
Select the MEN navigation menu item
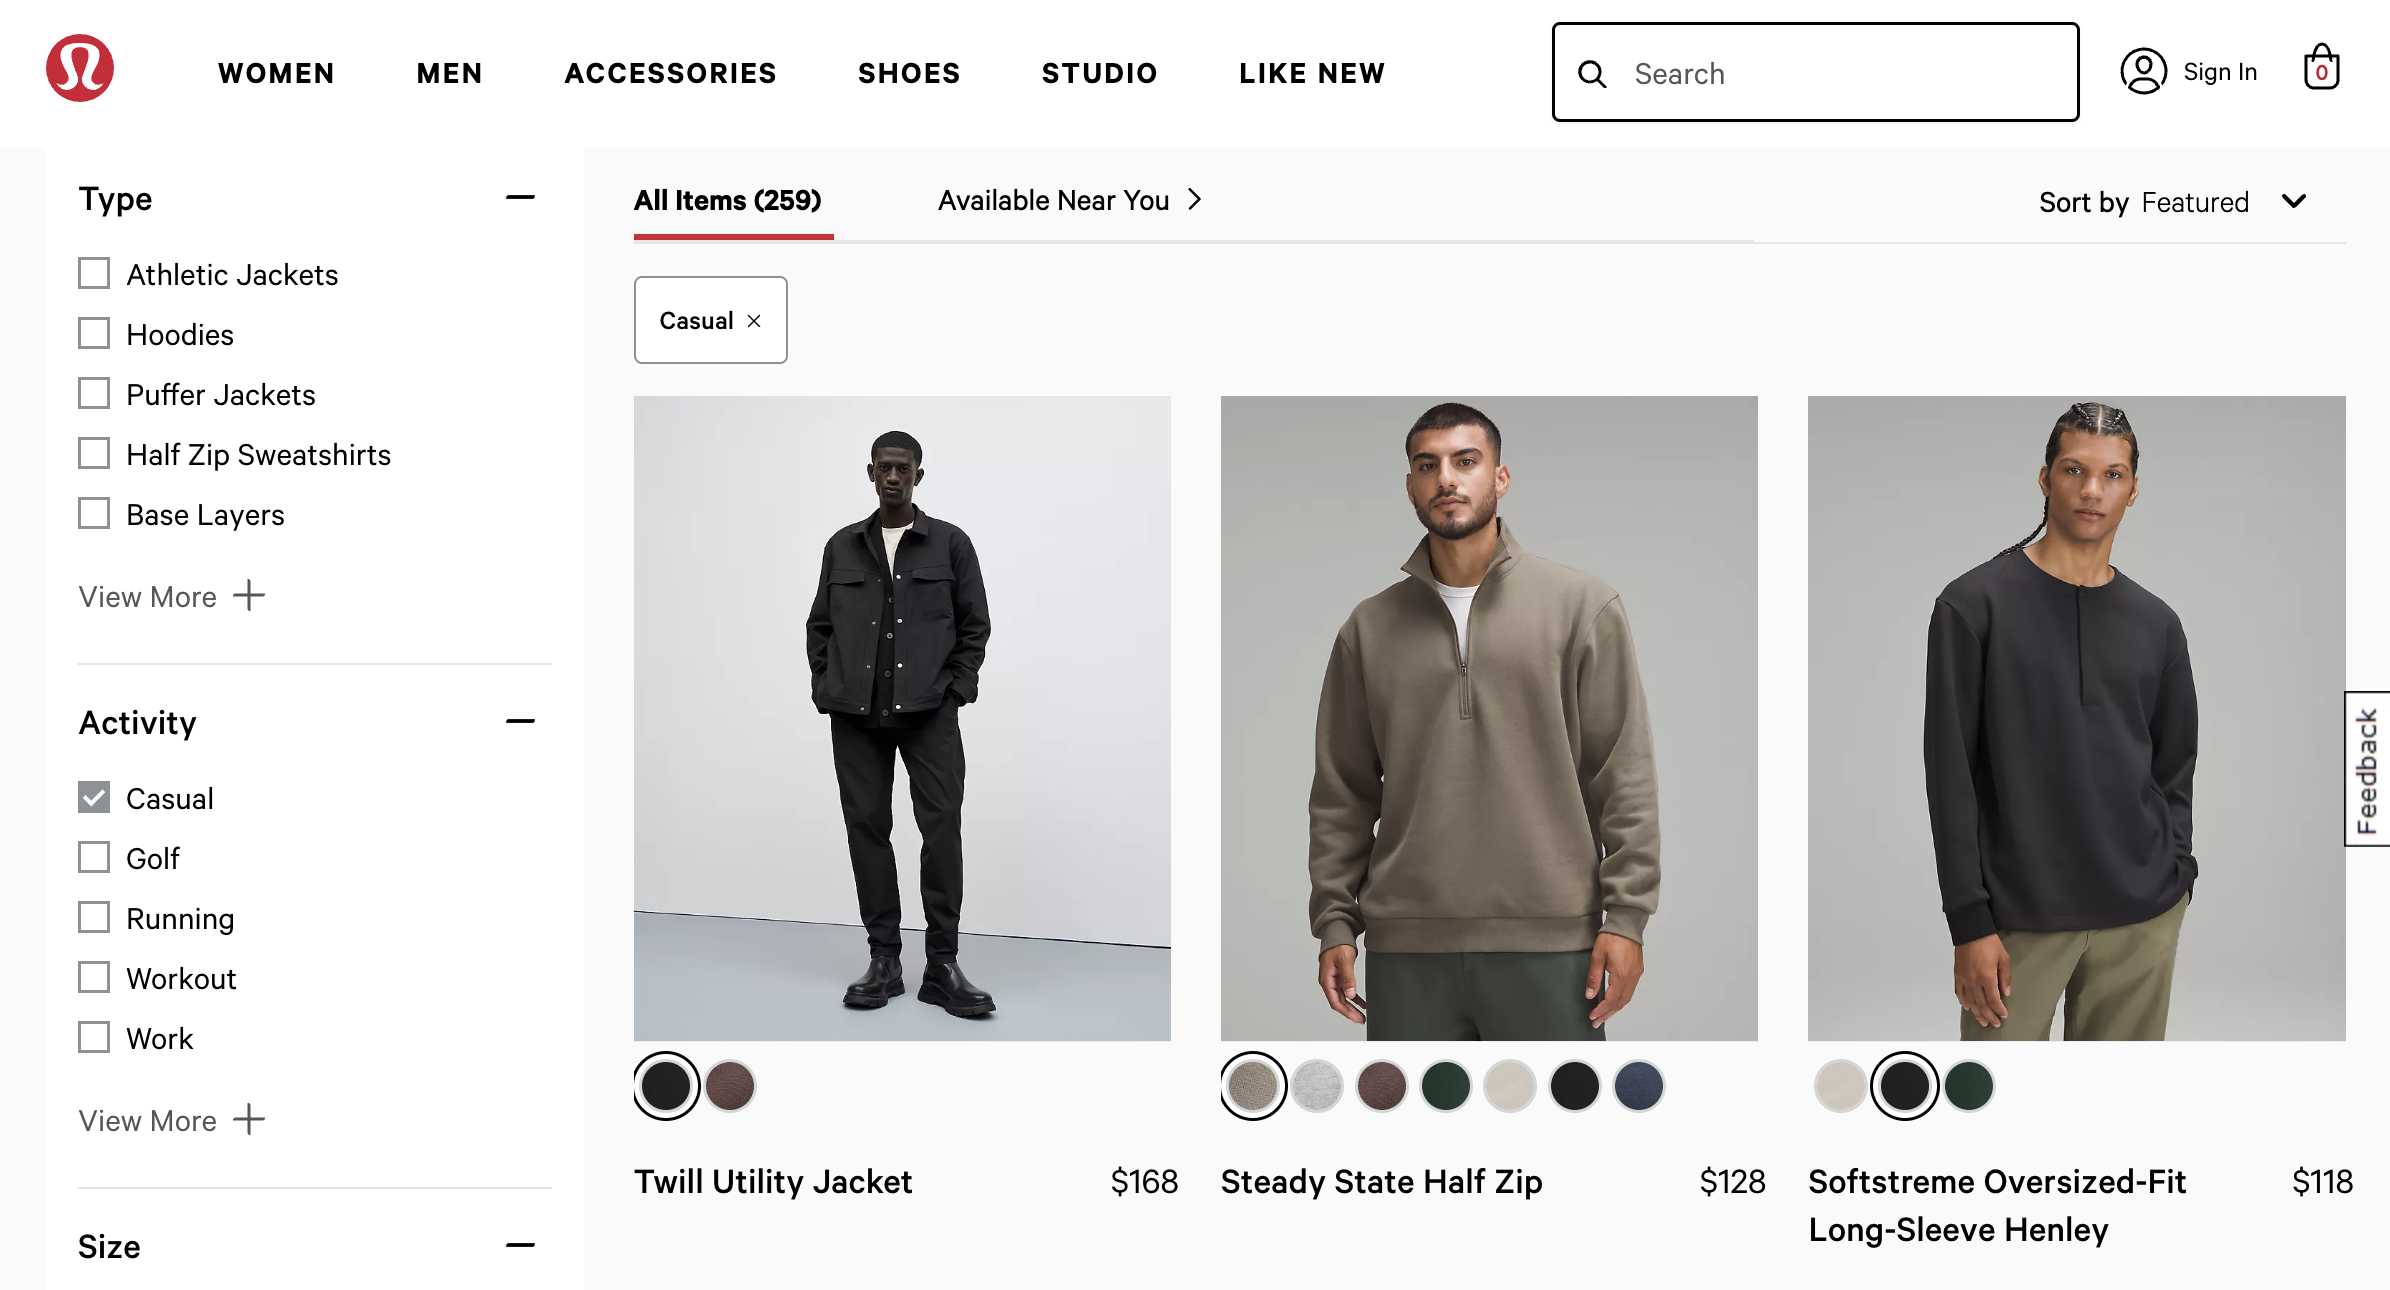451,70
